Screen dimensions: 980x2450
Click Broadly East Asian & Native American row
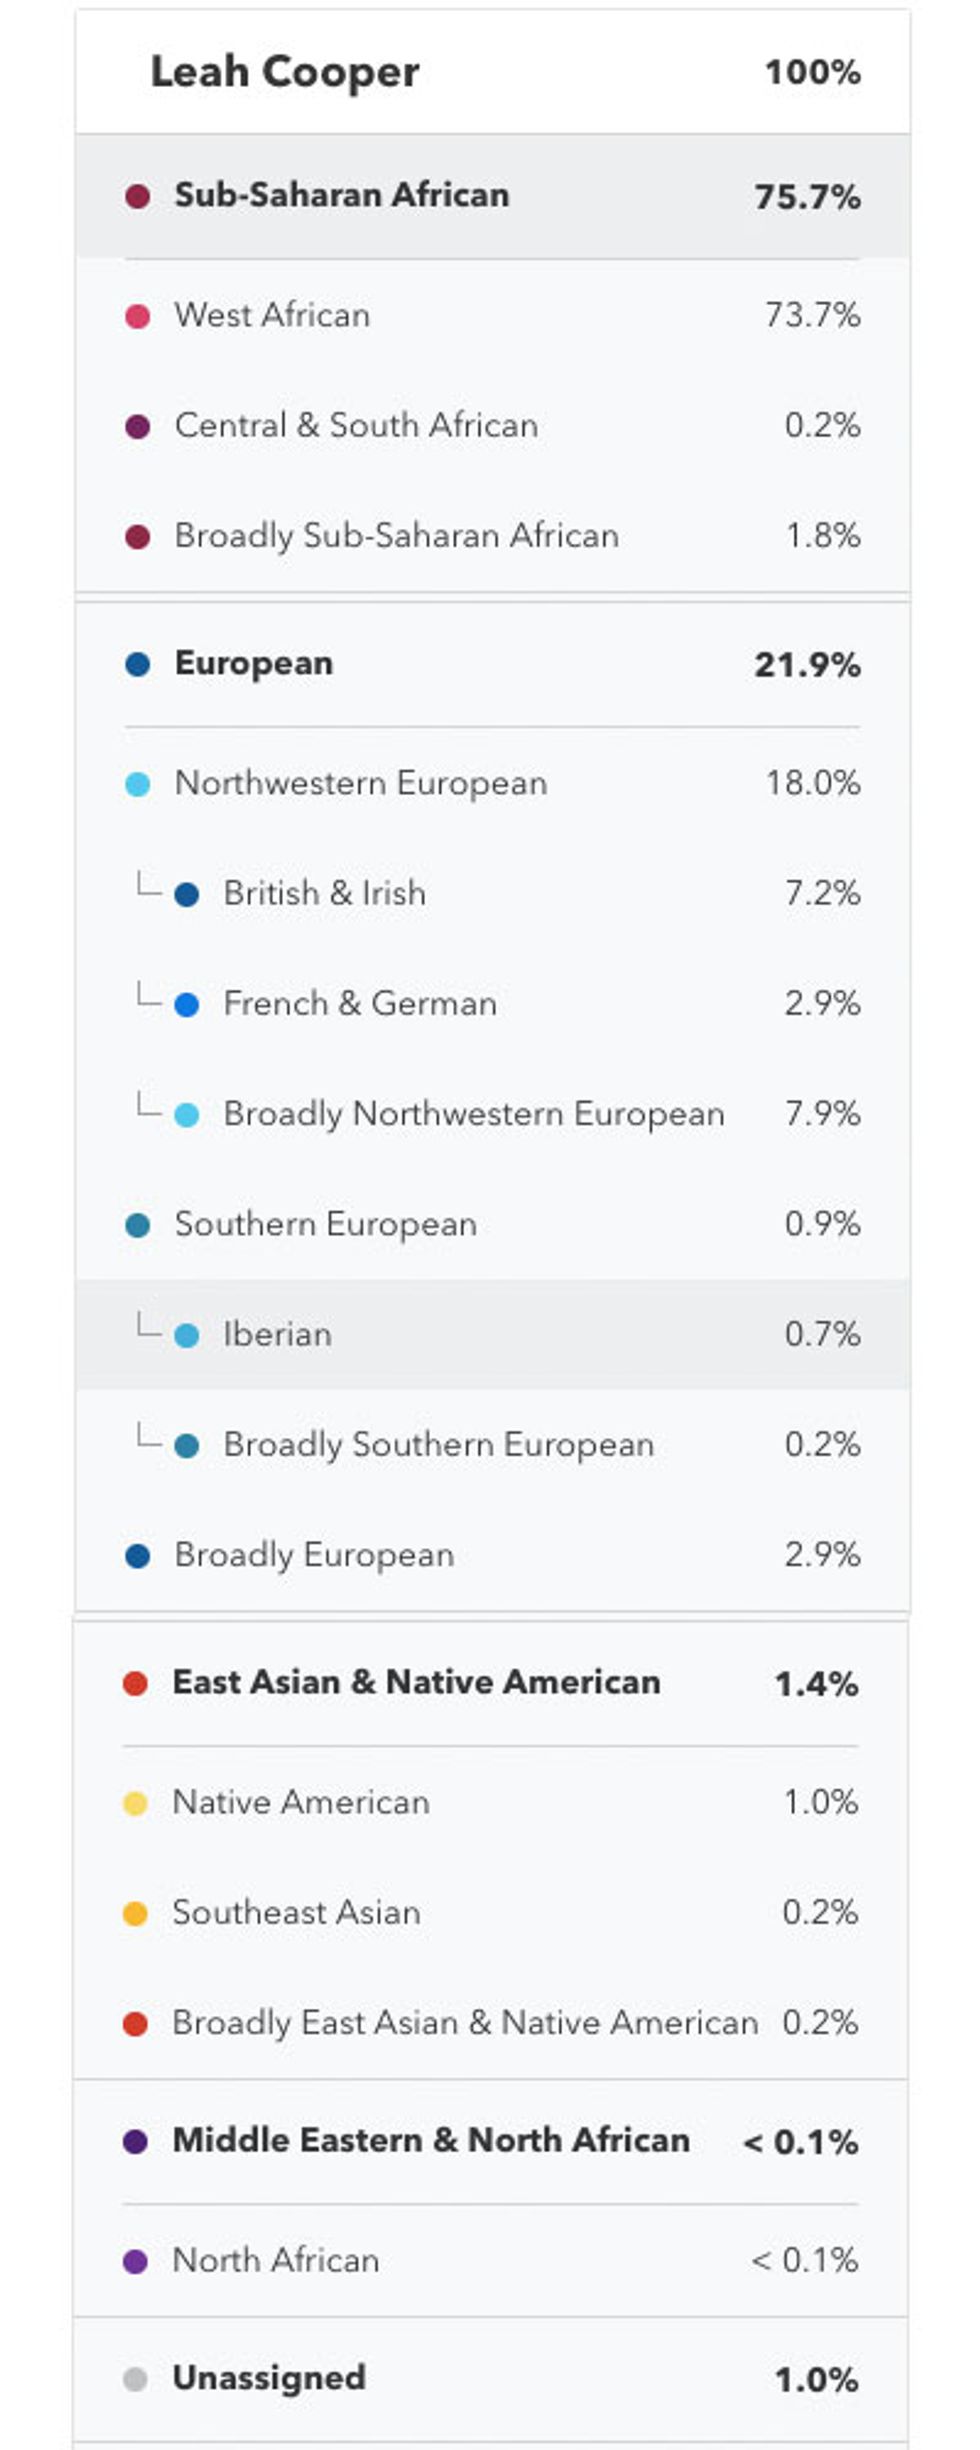coord(490,2023)
